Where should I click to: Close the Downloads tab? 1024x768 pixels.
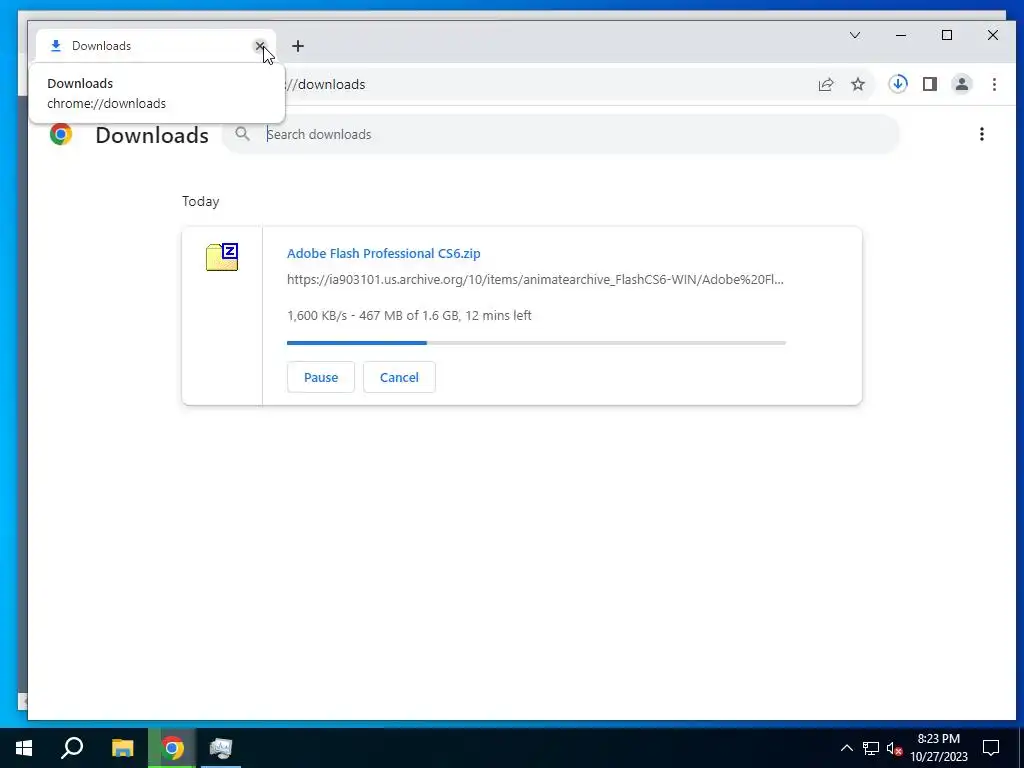point(260,46)
